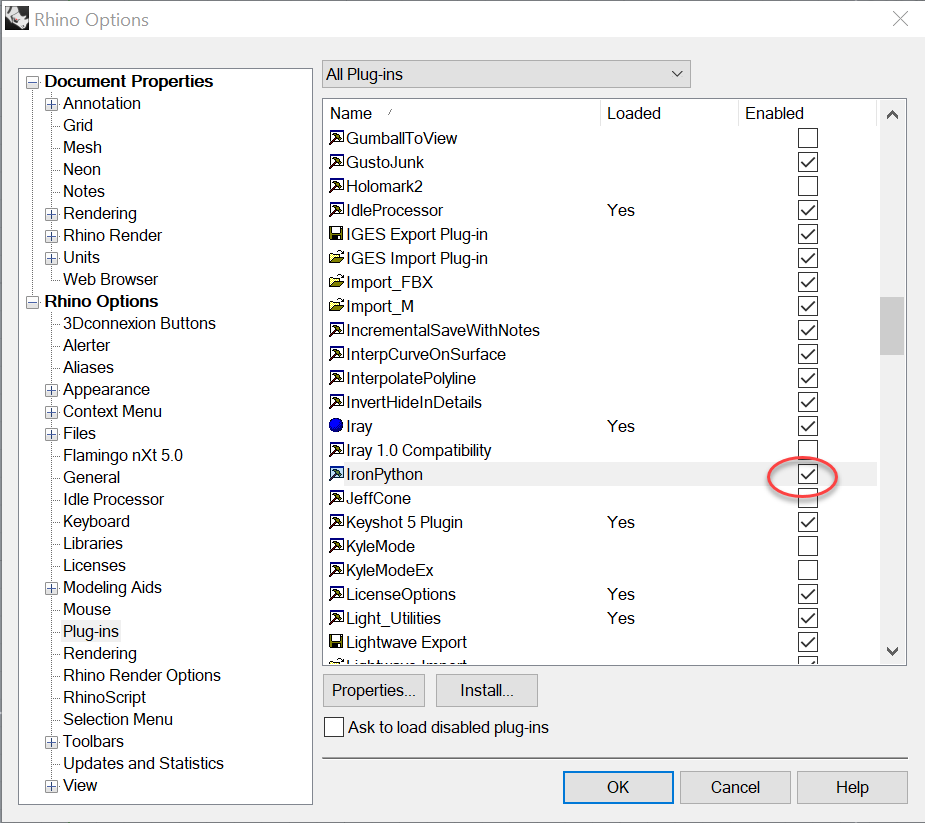
Task: Click the blue Iray plug-in icon
Action: point(336,425)
